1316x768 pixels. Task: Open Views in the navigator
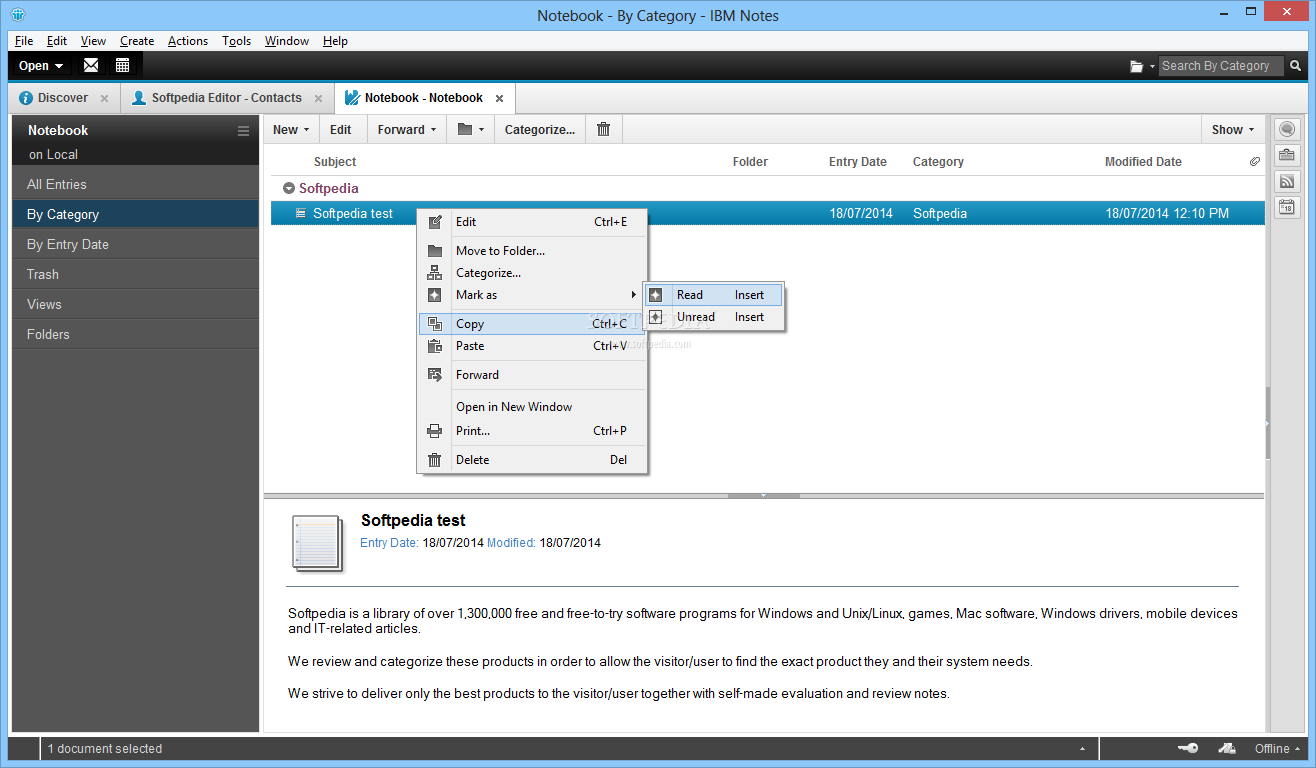(x=136, y=304)
